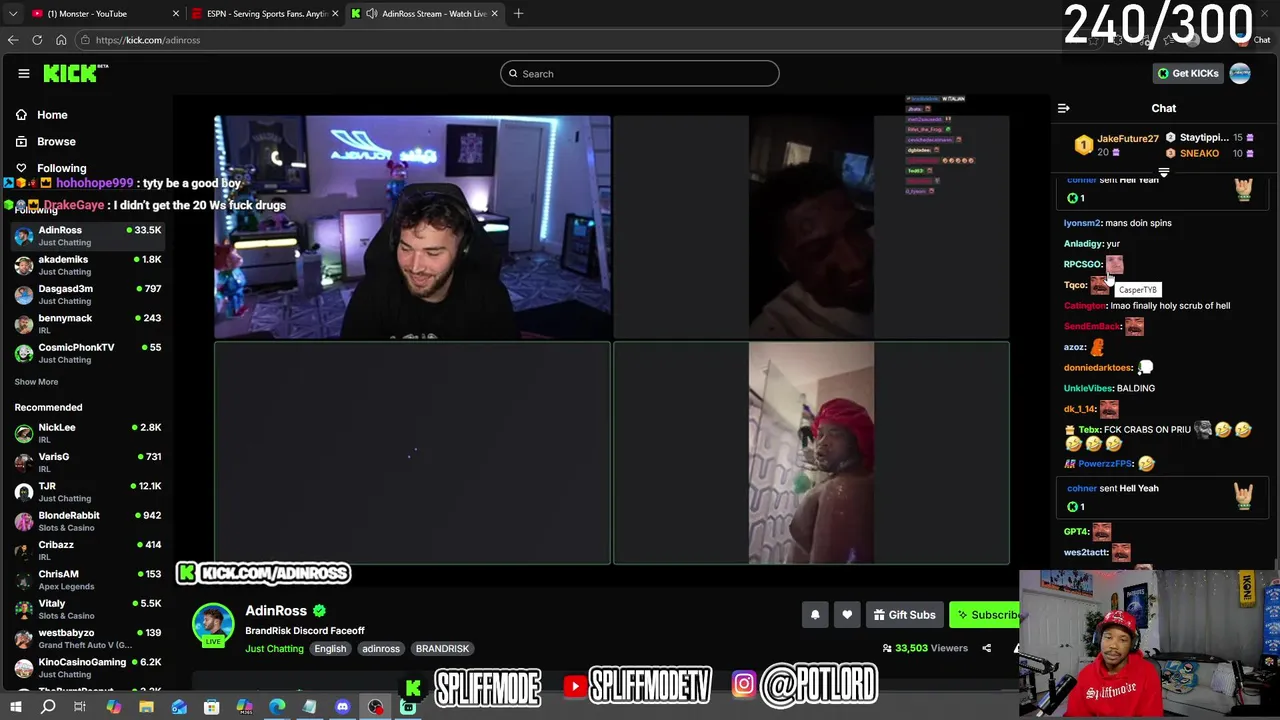The height and width of the screenshot is (720, 1280).
Task: Open the Kick hamburger menu
Action: [x=24, y=73]
